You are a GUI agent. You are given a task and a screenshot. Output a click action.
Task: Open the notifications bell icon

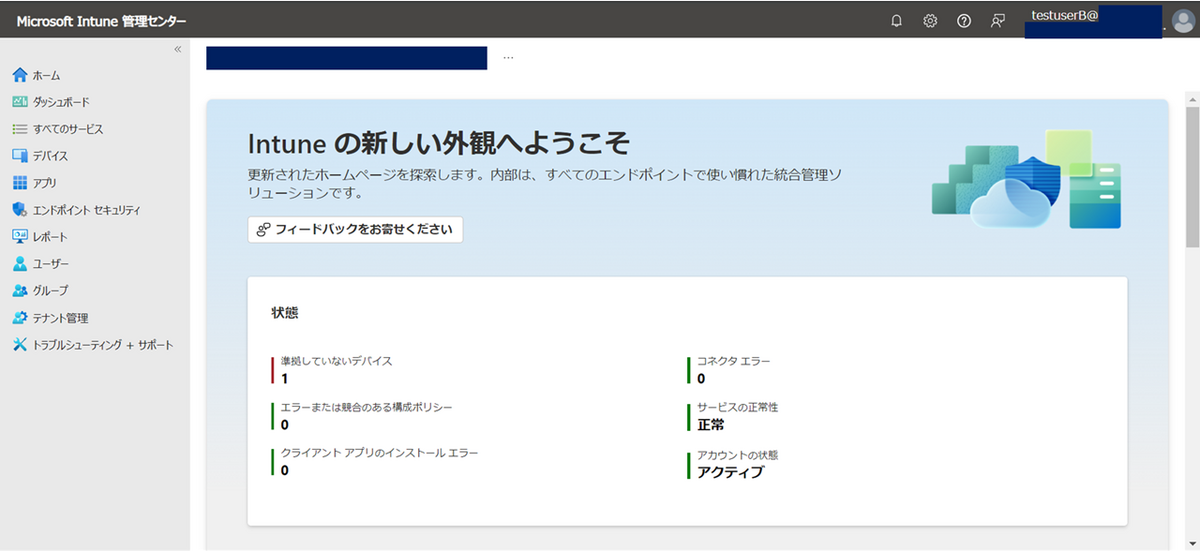897,20
